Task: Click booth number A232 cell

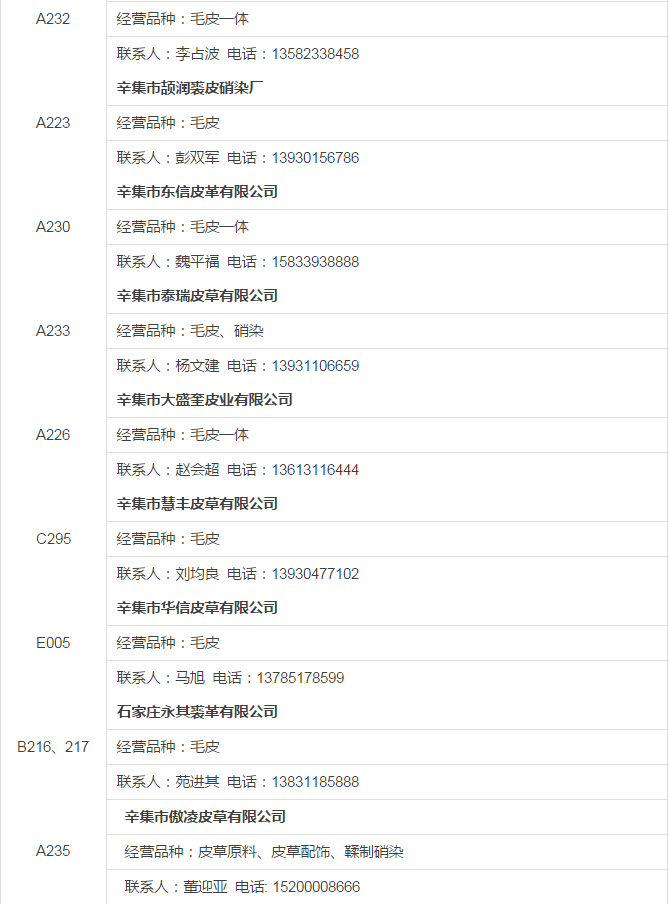Action: (x=53, y=19)
